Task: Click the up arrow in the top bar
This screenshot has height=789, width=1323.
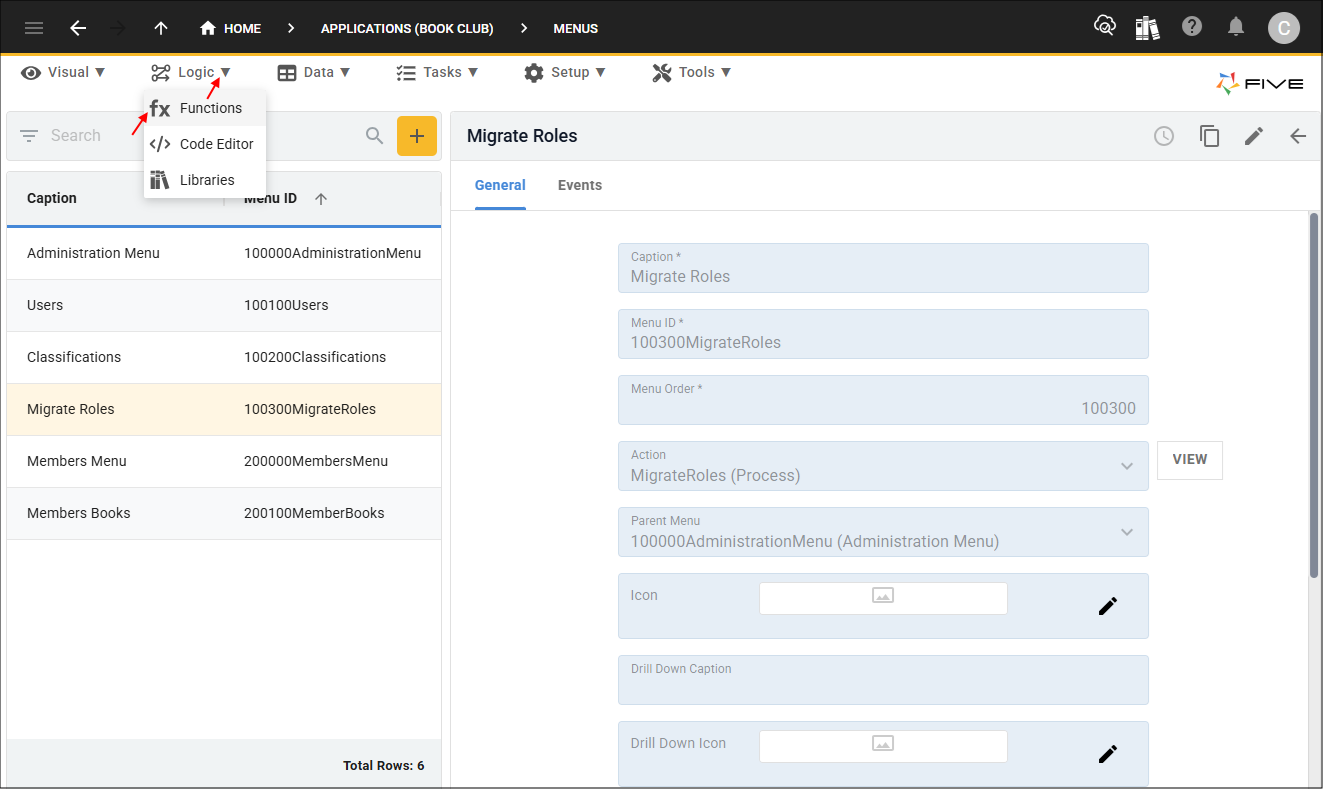Action: point(161,28)
